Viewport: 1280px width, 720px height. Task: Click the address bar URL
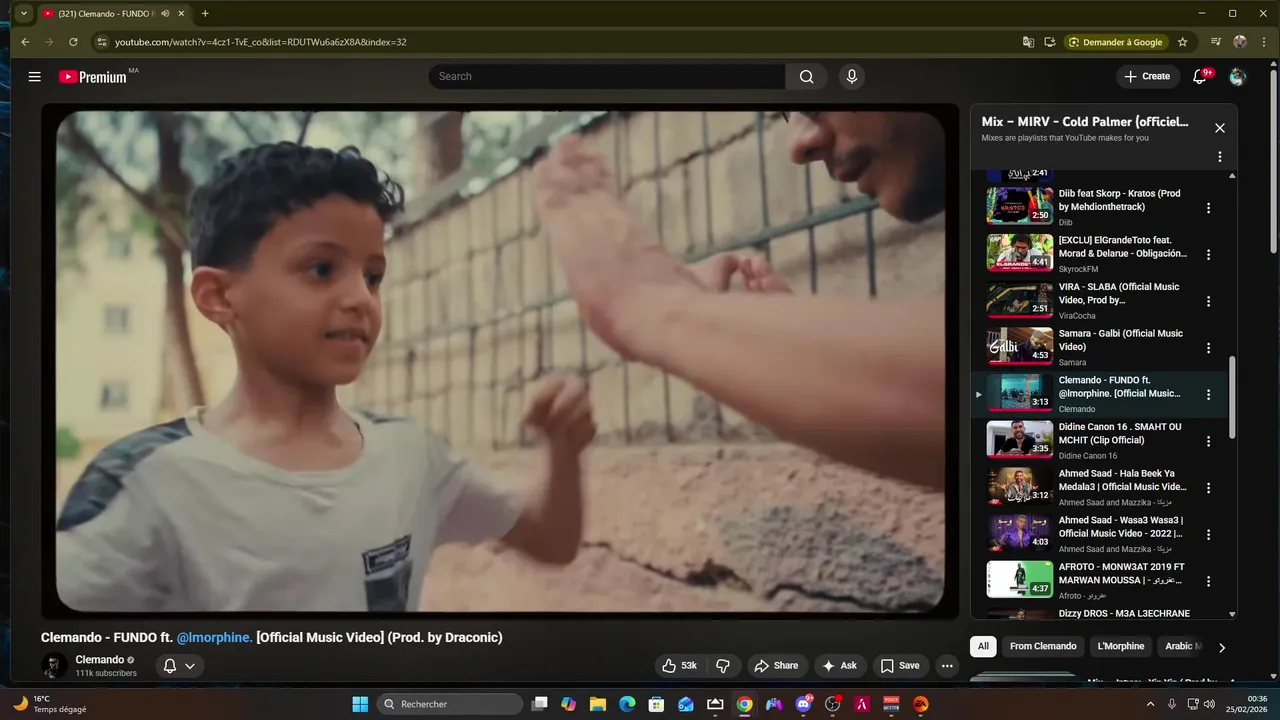[260, 42]
